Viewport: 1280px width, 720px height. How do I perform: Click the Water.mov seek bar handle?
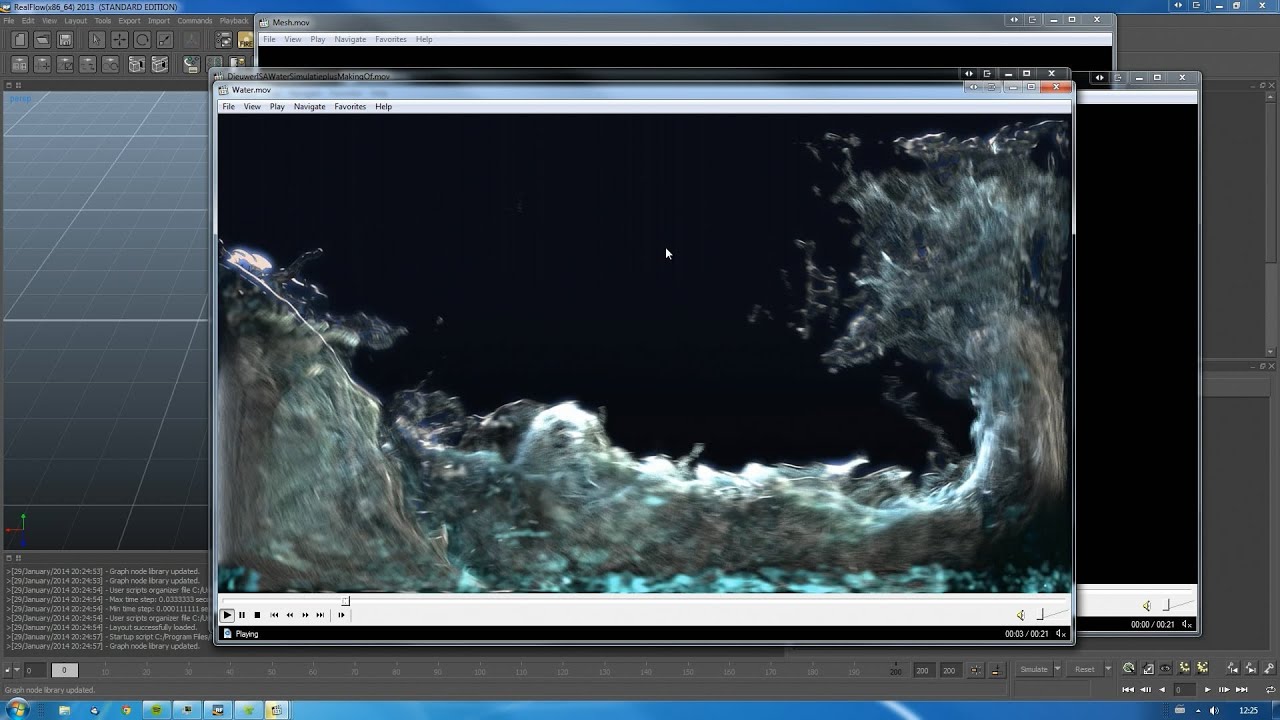(346, 601)
